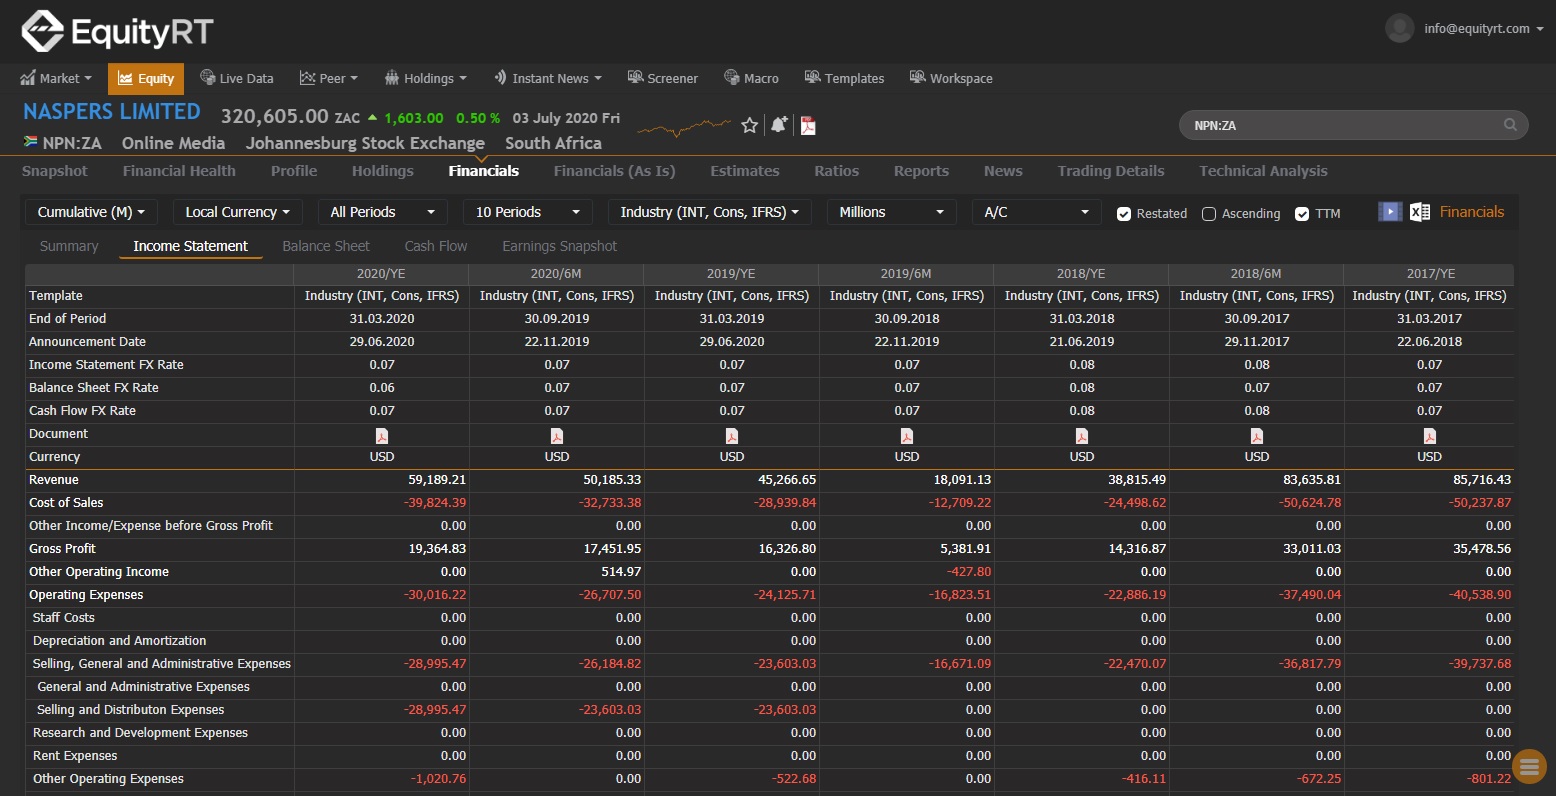Open the 2018/YE document PDF icon
1556x796 pixels.
pyautogui.click(x=1082, y=435)
